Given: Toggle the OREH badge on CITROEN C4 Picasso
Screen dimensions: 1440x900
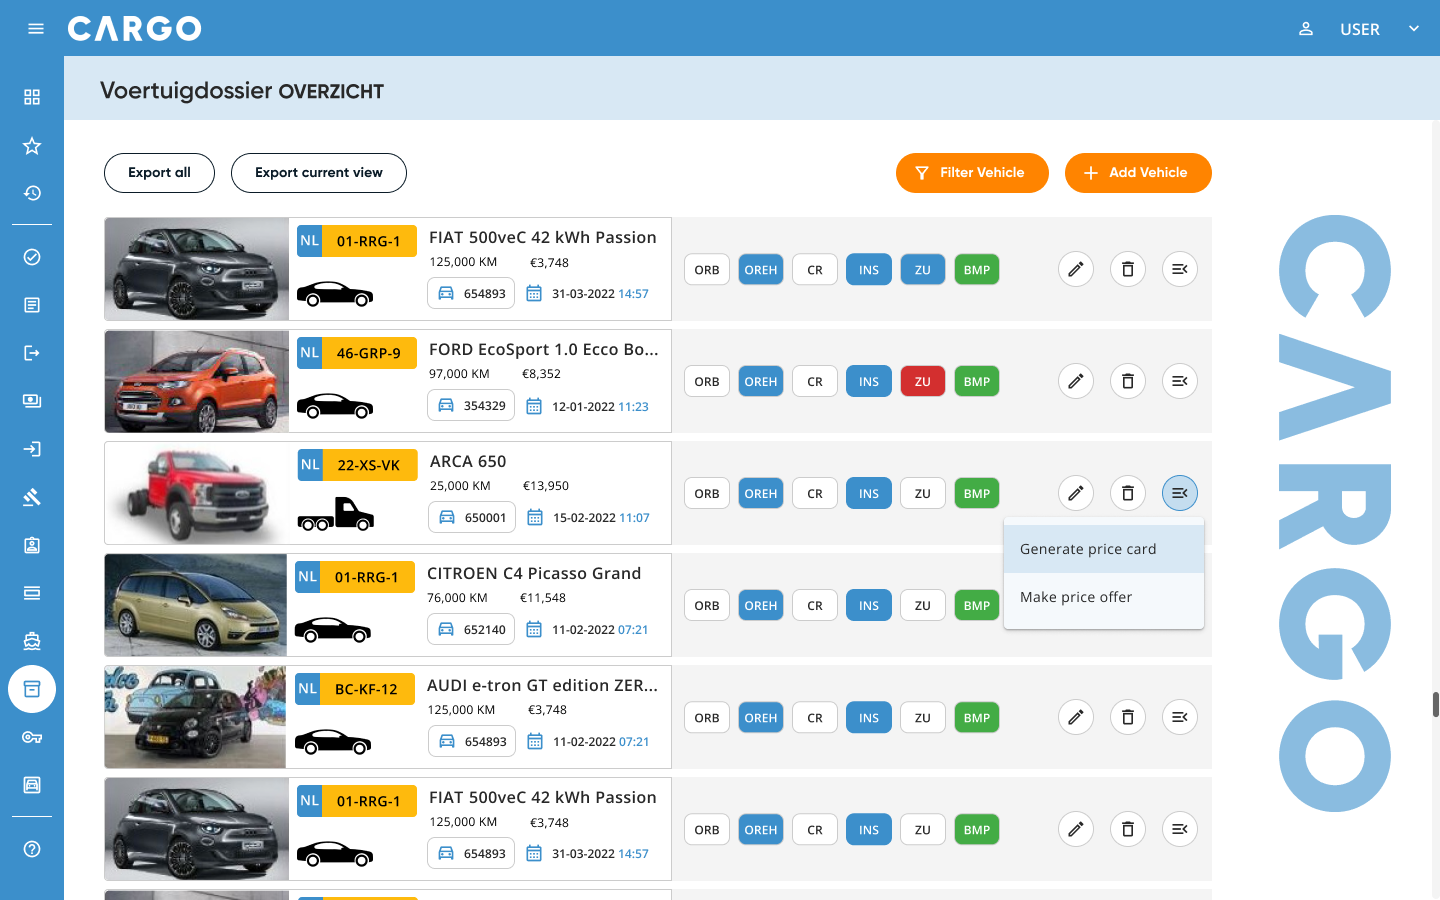Looking at the screenshot, I should (x=760, y=605).
